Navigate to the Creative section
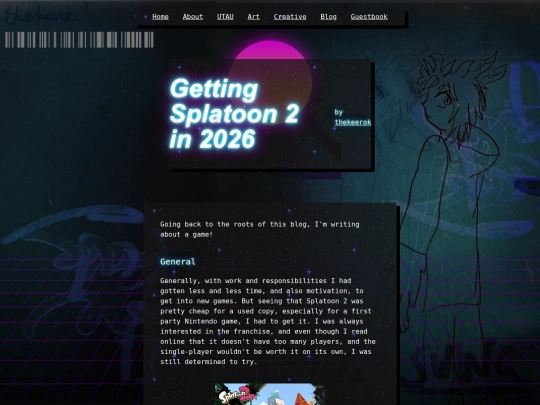Screen dimensions: 540x405 [x=290, y=17]
